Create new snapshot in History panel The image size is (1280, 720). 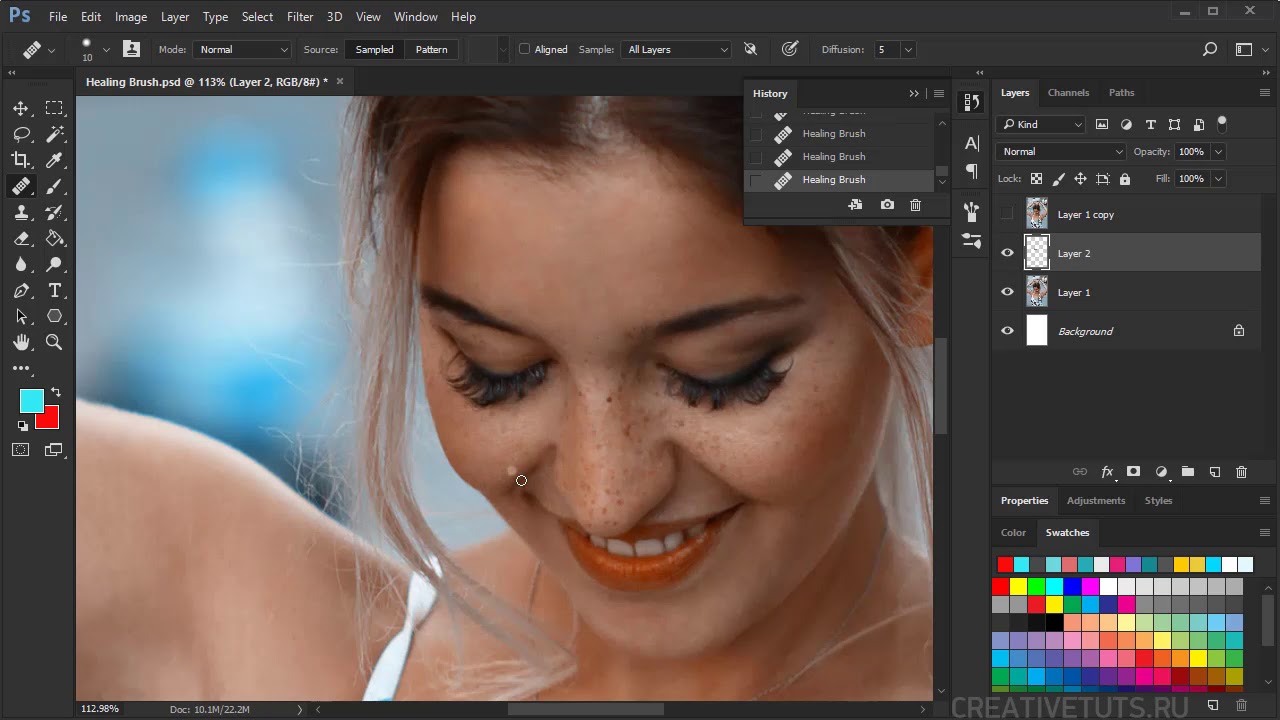(x=887, y=205)
